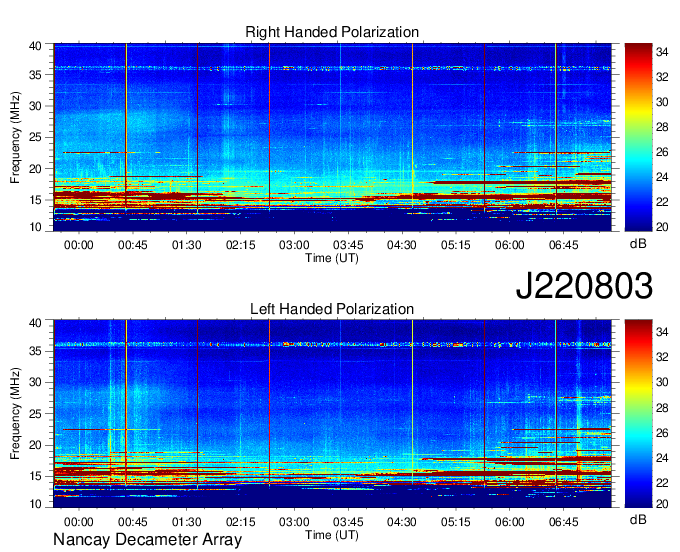
Task: Click the 15 MHz tick on the Right Handed plot
Action: pyautogui.click(x=35, y=200)
